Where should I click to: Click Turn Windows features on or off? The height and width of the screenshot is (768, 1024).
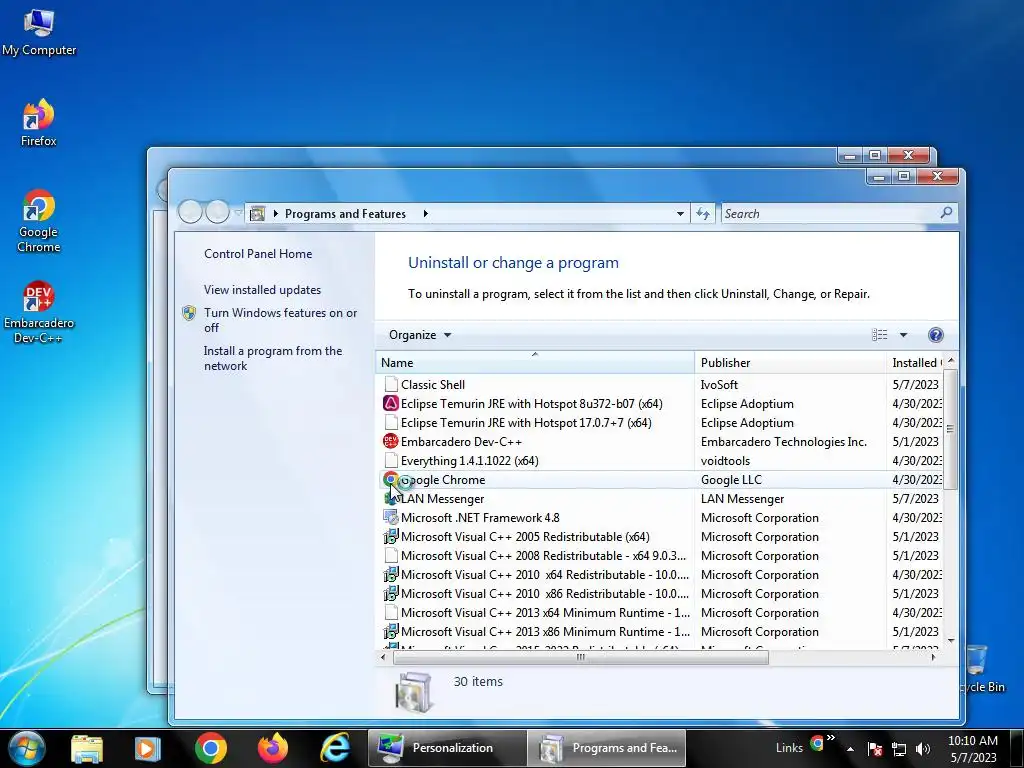pos(280,320)
